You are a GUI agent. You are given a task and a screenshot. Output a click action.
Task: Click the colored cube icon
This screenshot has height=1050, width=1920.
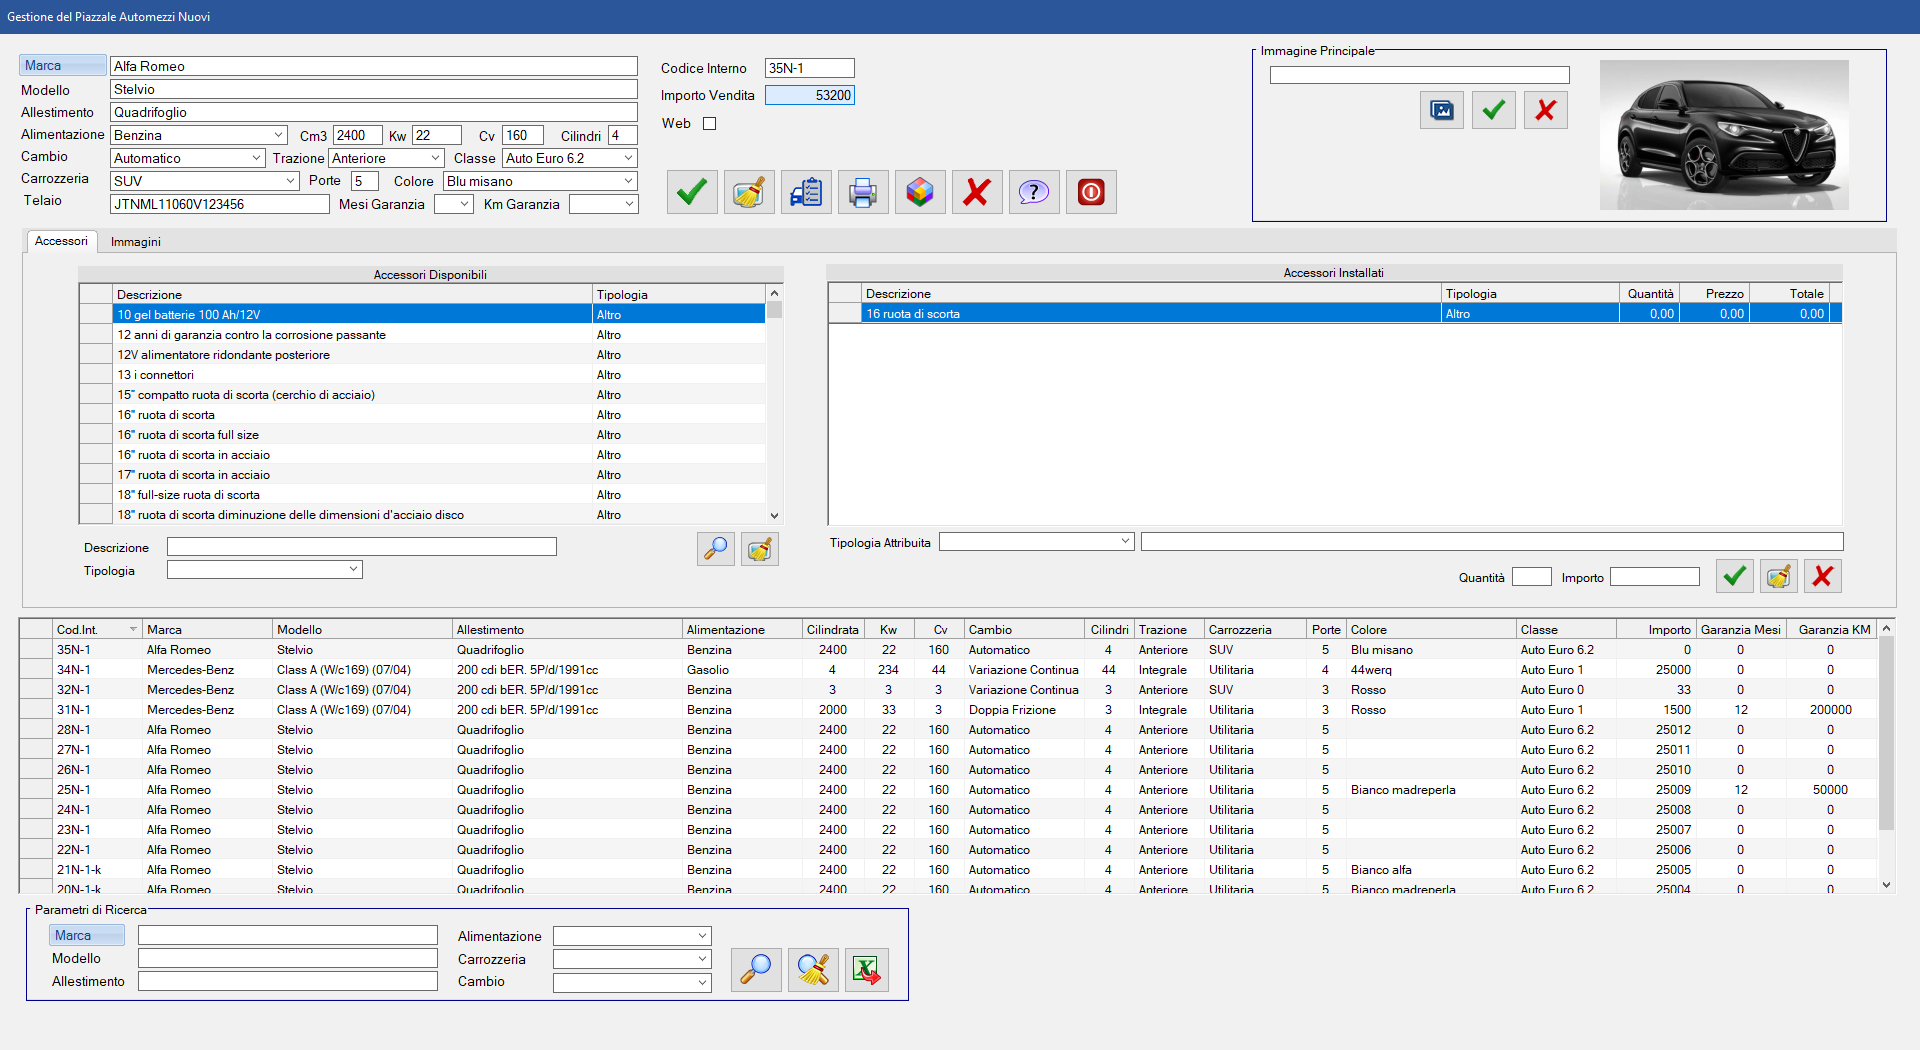pos(919,192)
